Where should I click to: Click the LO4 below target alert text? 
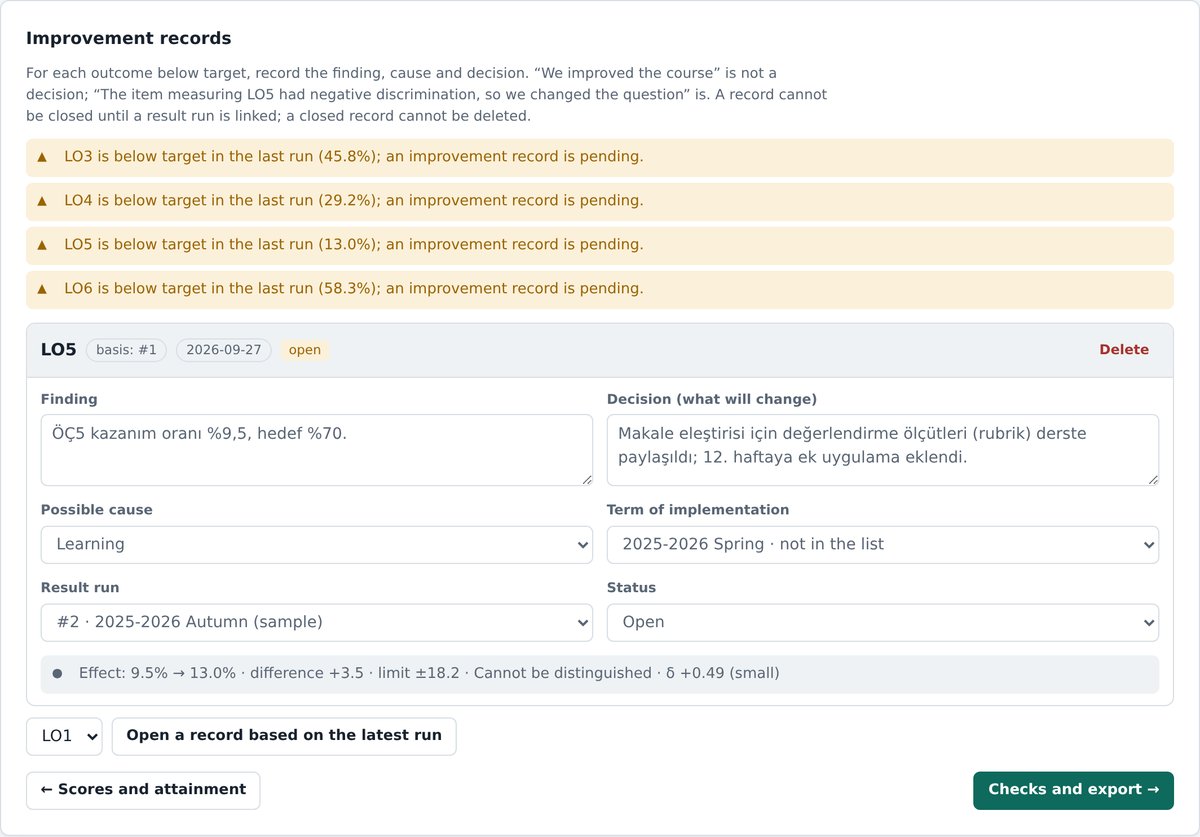(354, 201)
